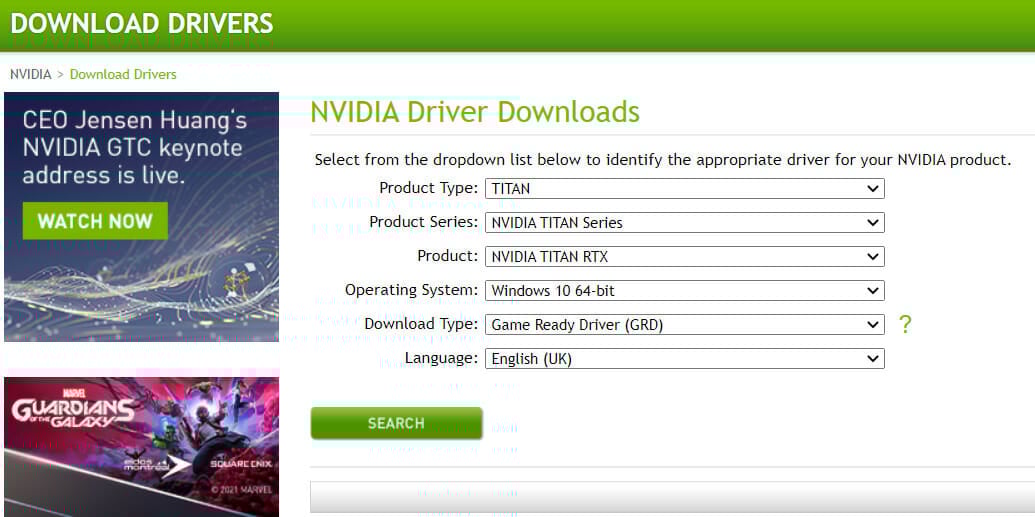Viewport: 1035px width, 517px height.
Task: Expand the Product dropdown showing NVIDIA TITAN RTX
Action: coord(684,257)
